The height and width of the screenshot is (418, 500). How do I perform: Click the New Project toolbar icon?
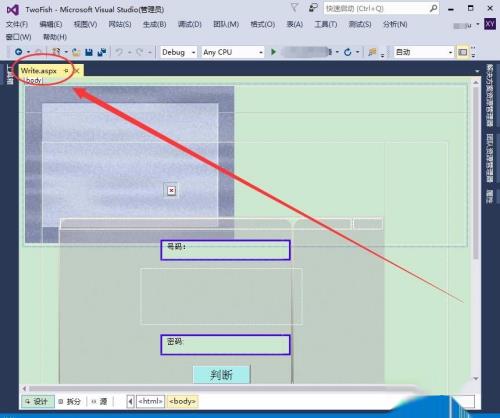point(56,52)
